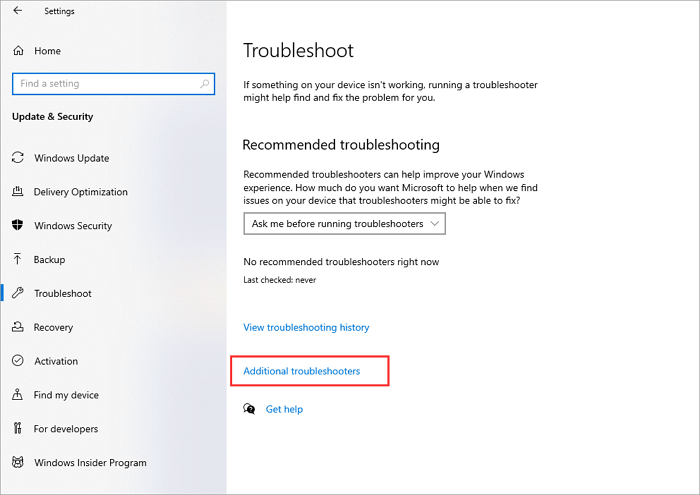Image resolution: width=700 pixels, height=495 pixels.
Task: Click the Get help chat icon
Action: (250, 409)
